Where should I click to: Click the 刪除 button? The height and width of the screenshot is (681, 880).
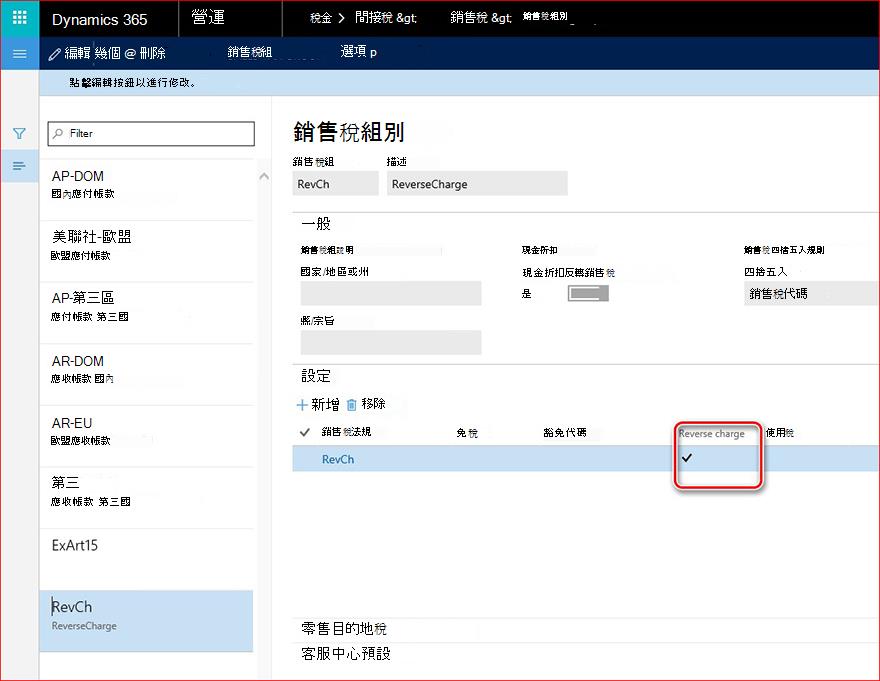coord(152,53)
